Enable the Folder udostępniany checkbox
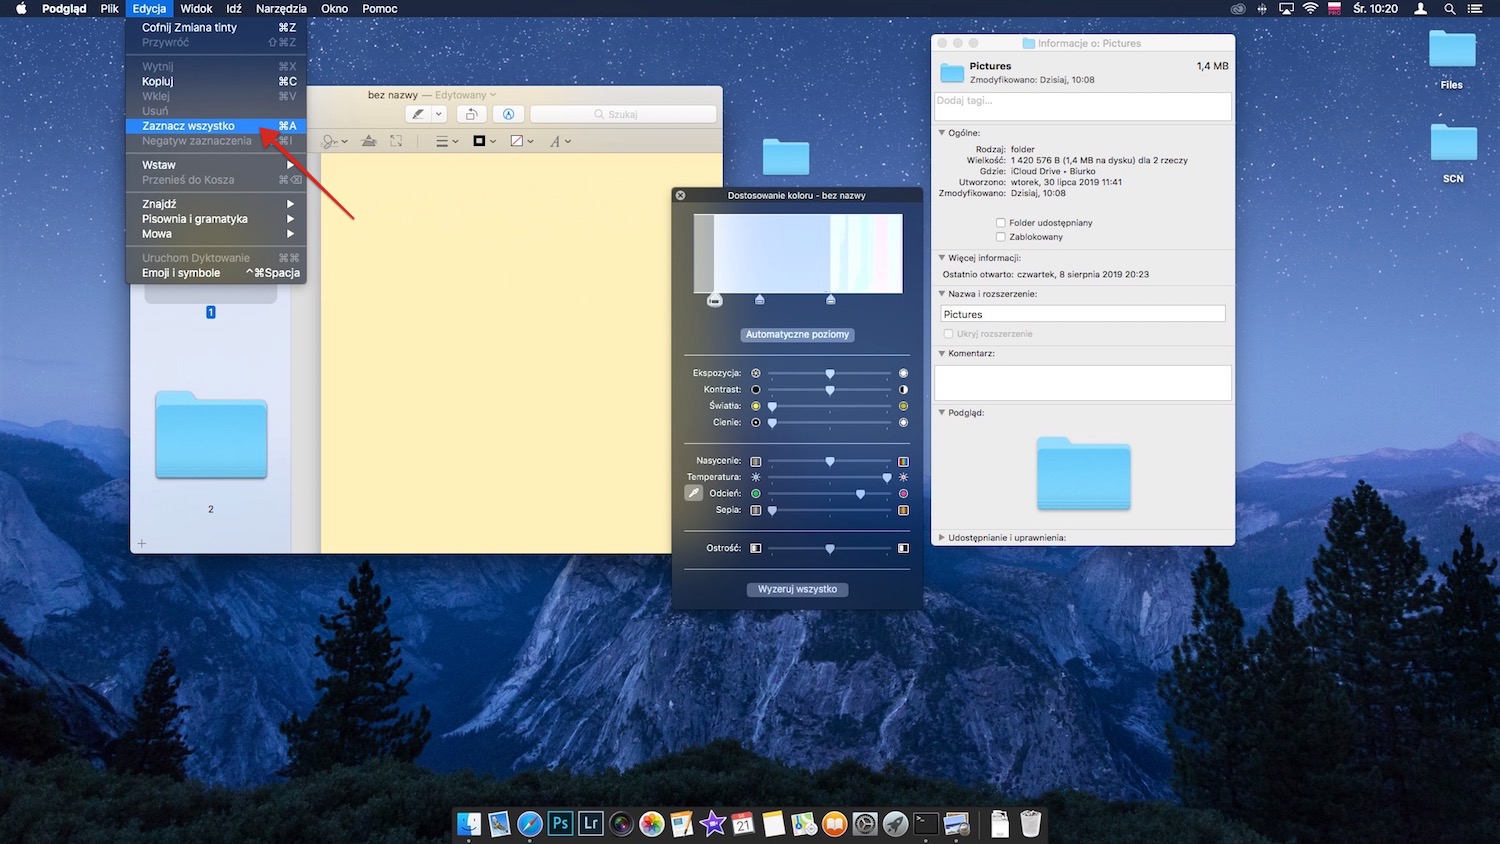The image size is (1500, 844). (x=1000, y=222)
